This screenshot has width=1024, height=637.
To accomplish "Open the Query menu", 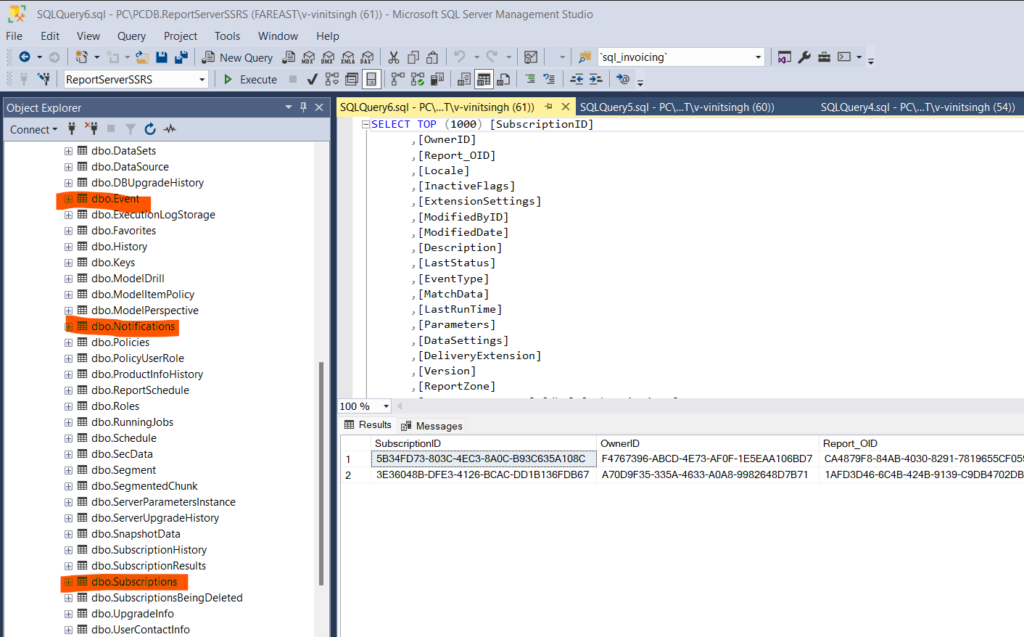I will [131, 36].
